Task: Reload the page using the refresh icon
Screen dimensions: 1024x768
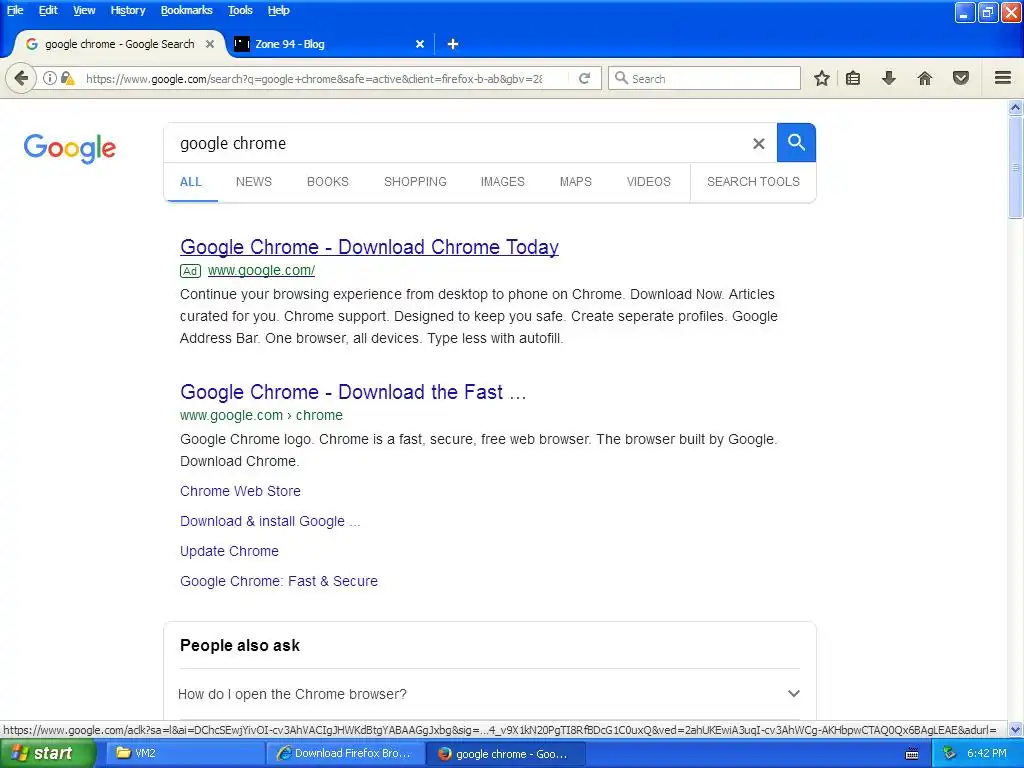Action: coord(584,78)
